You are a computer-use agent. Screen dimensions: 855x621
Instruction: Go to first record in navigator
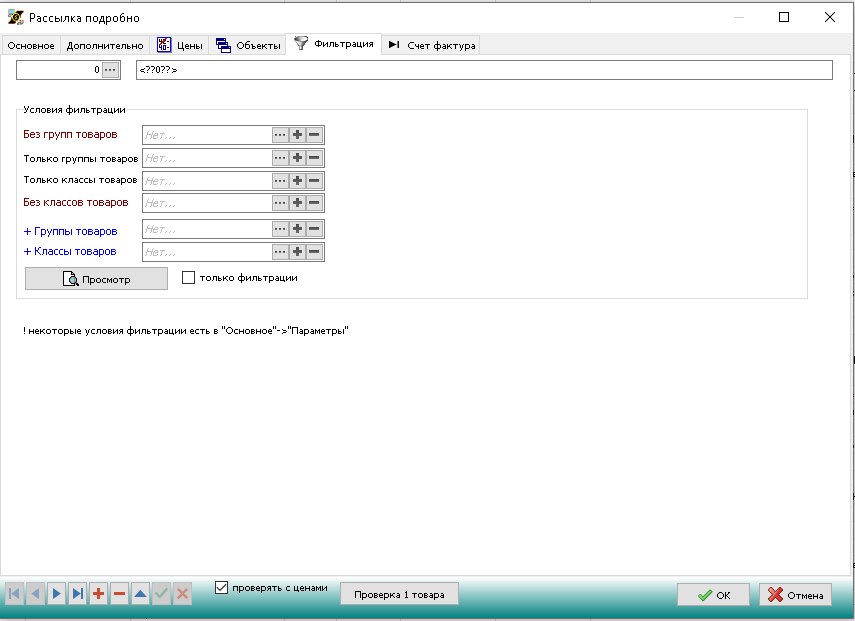pos(15,594)
